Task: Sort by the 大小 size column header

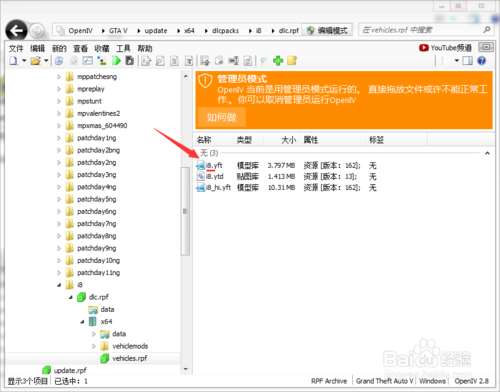Action: pos(288,140)
